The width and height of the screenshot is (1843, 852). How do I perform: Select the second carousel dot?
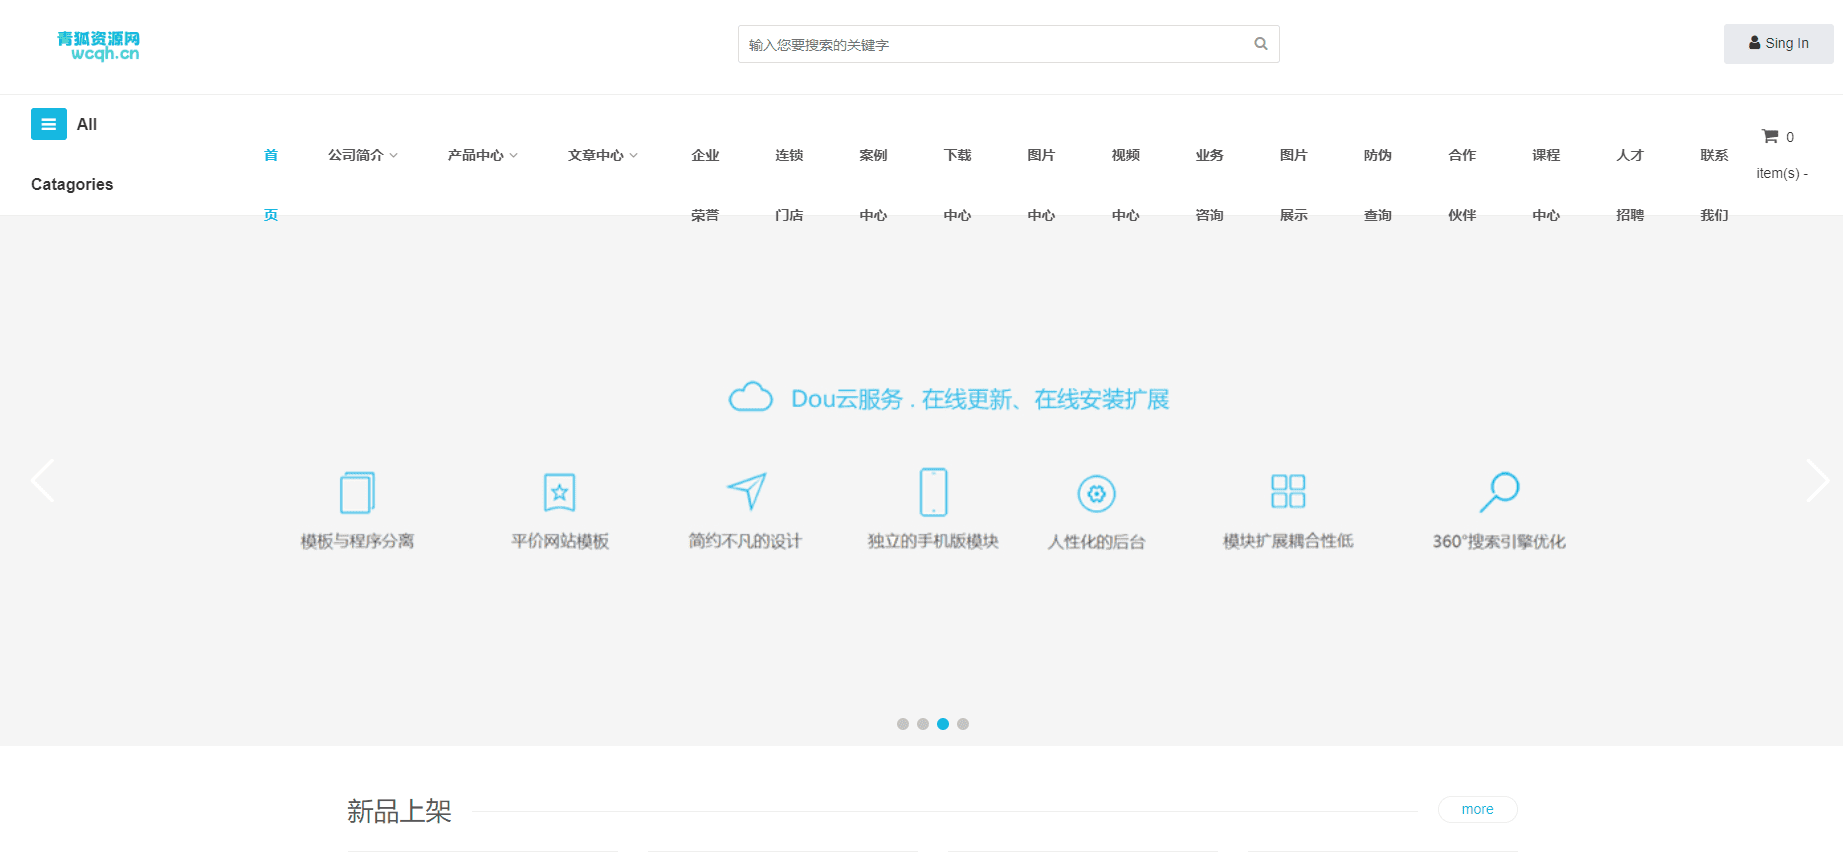click(923, 724)
